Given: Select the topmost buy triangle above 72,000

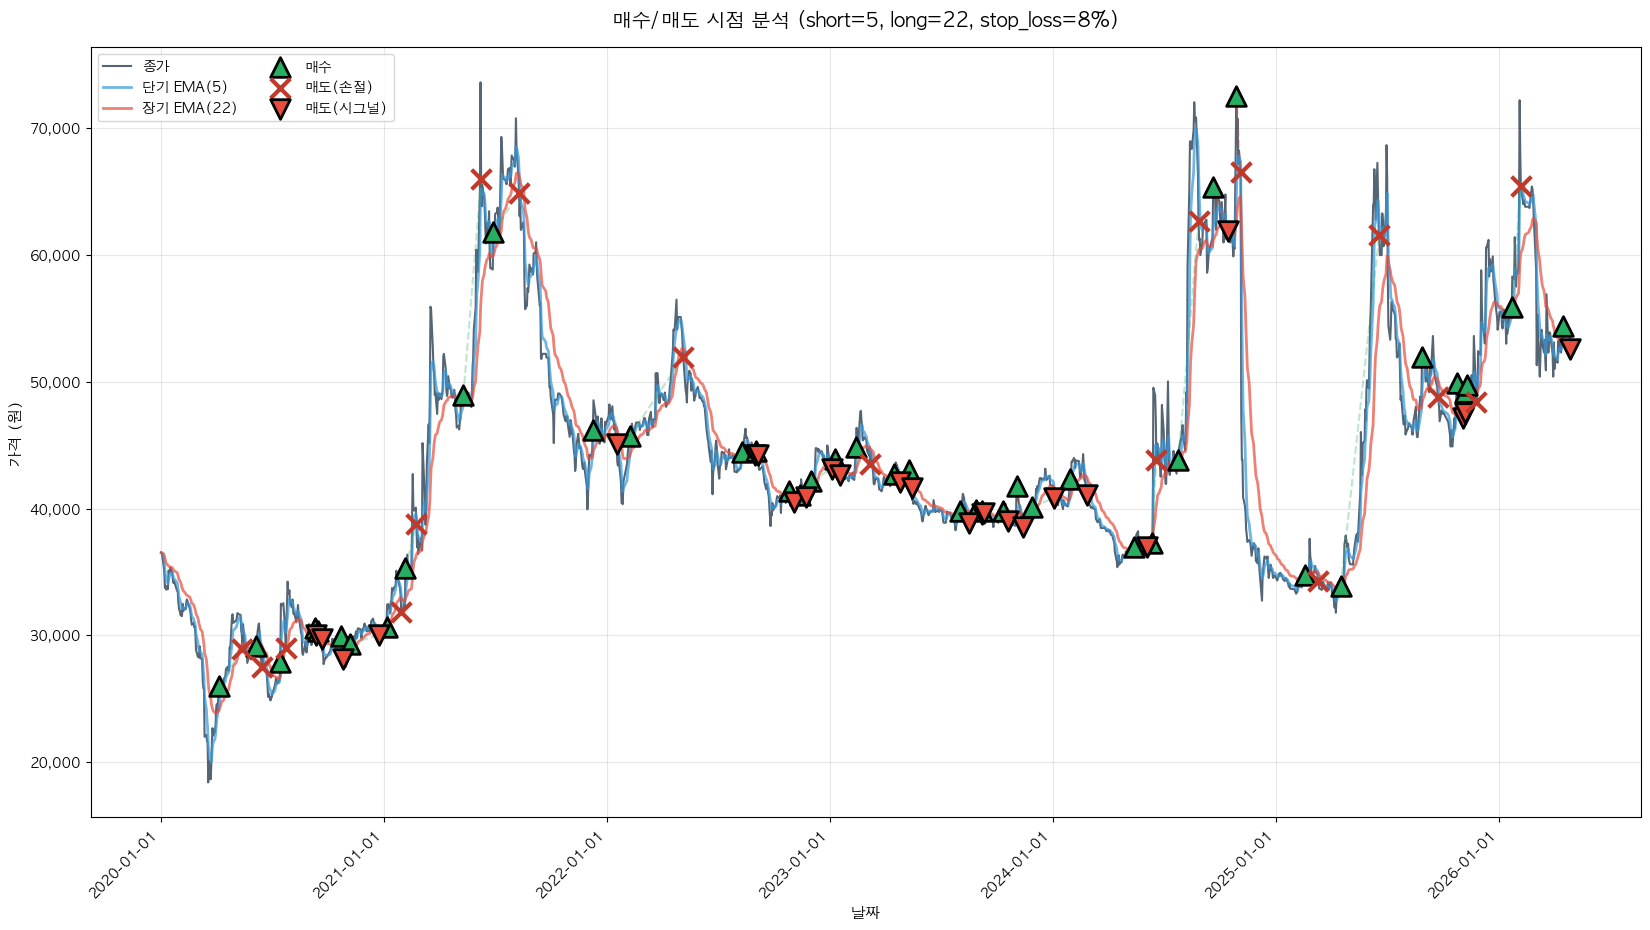Looking at the screenshot, I should coord(1236,97).
